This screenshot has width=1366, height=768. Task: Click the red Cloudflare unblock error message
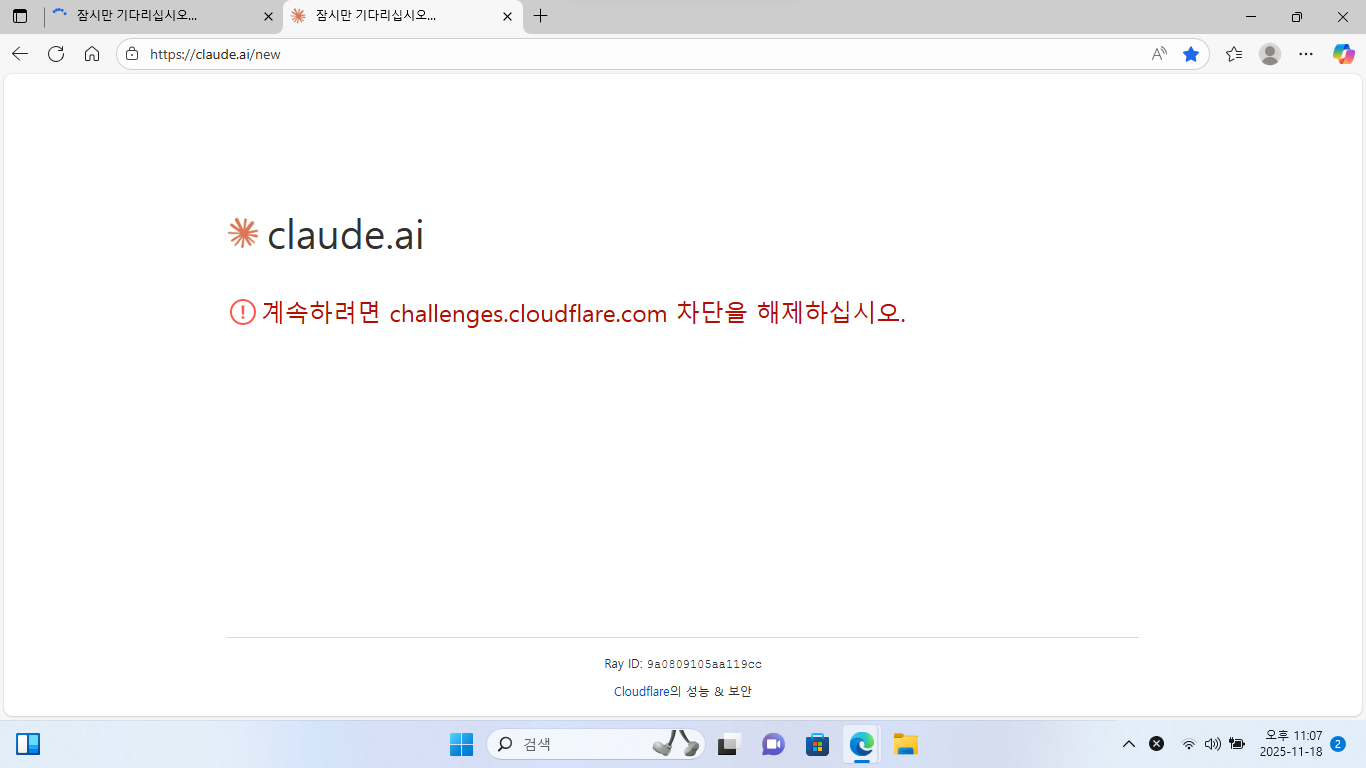coord(567,313)
